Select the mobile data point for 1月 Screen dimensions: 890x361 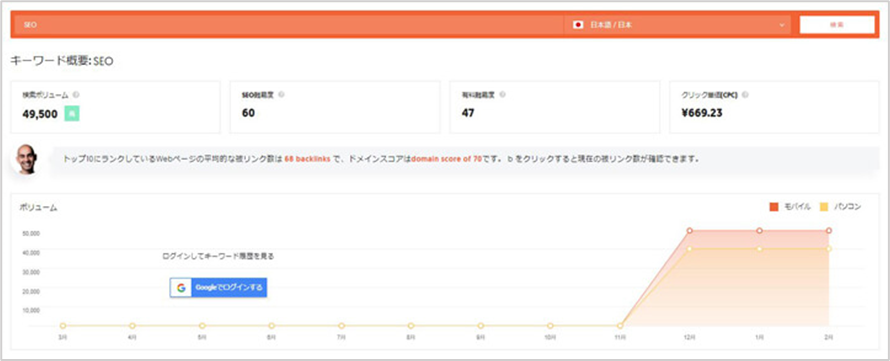point(759,230)
